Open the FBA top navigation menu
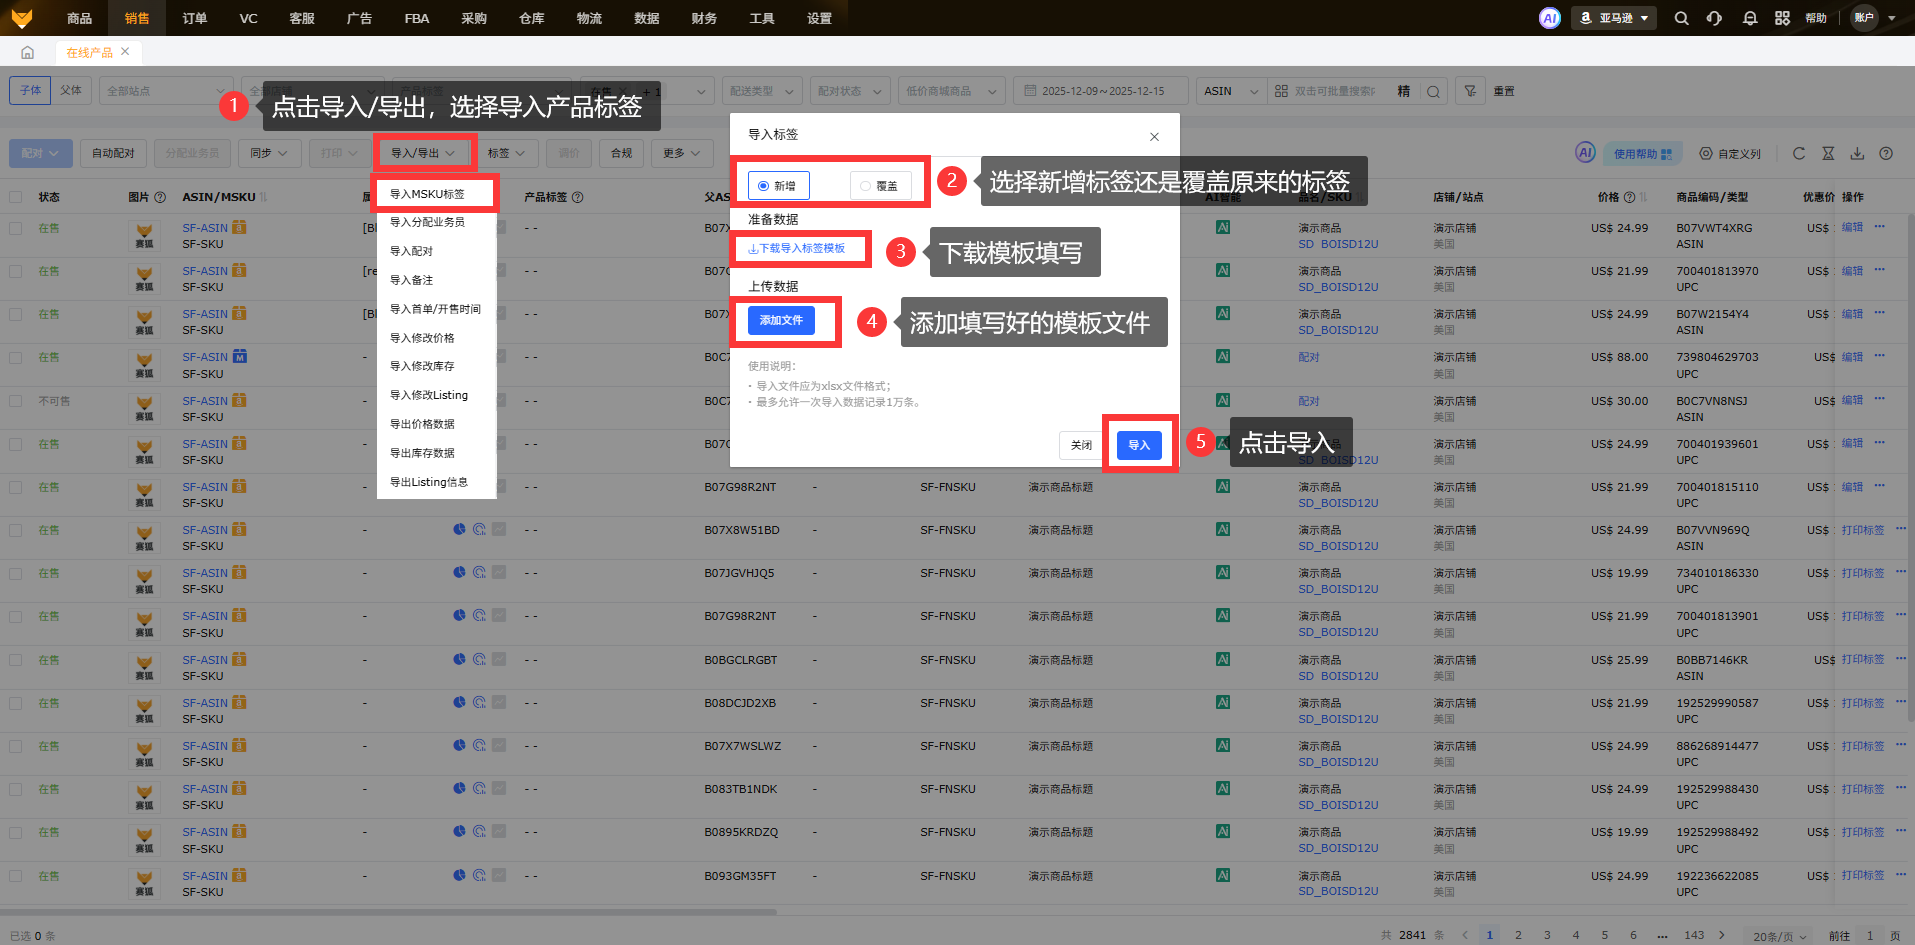Image resolution: width=1915 pixels, height=945 pixels. (x=417, y=18)
